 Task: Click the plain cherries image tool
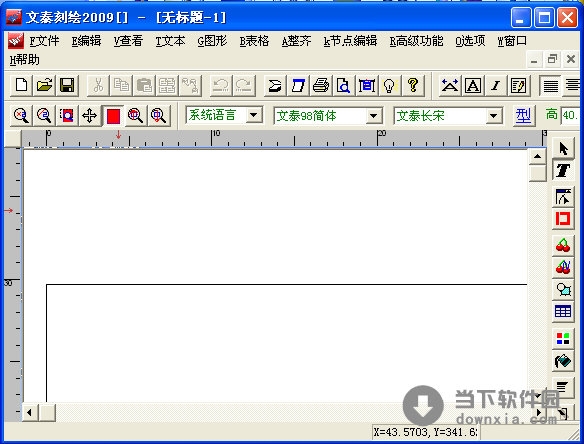(x=563, y=245)
